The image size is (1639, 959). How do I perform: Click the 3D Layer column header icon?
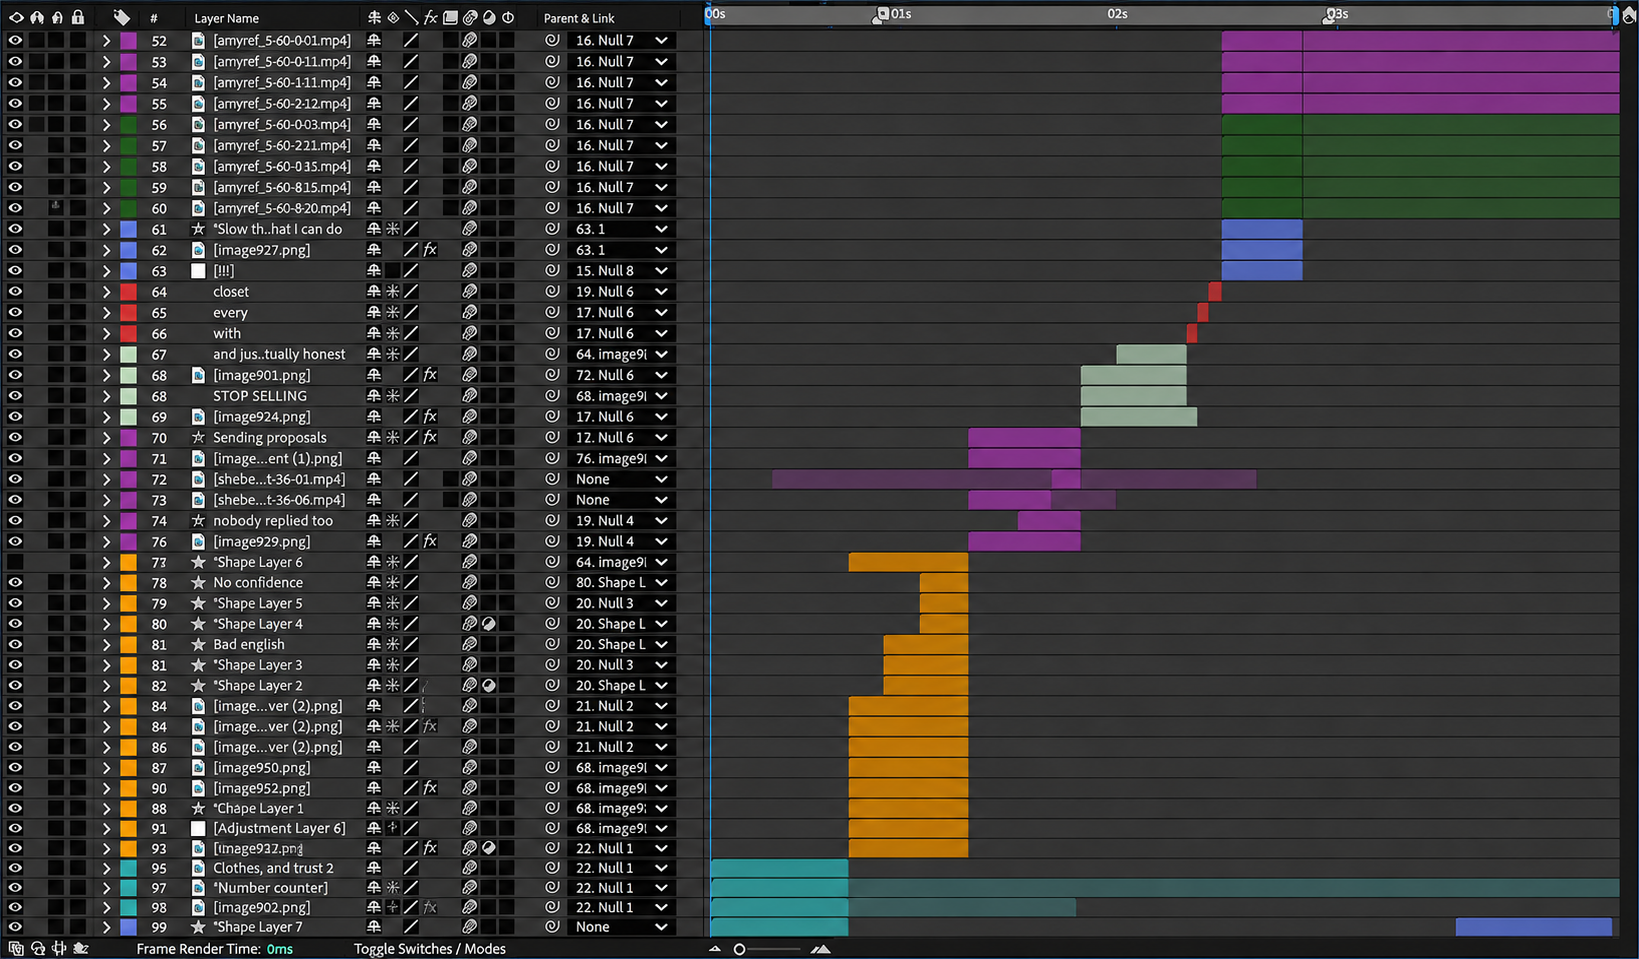point(508,17)
